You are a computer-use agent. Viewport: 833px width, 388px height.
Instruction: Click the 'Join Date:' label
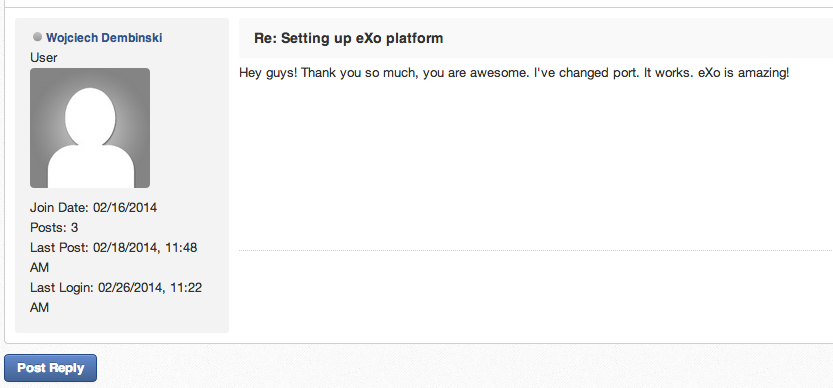(60, 207)
